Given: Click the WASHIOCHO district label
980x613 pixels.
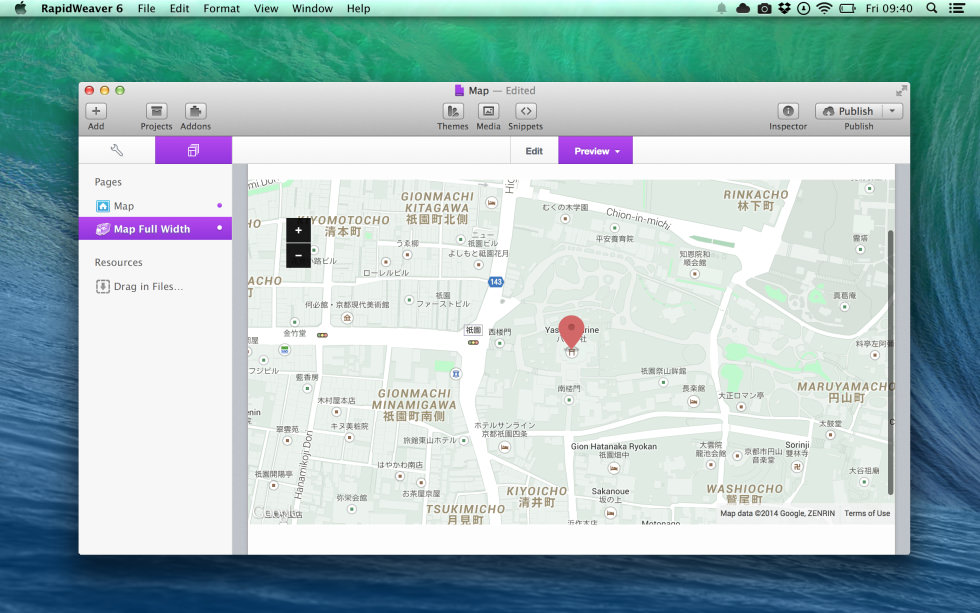Looking at the screenshot, I should click(744, 494).
